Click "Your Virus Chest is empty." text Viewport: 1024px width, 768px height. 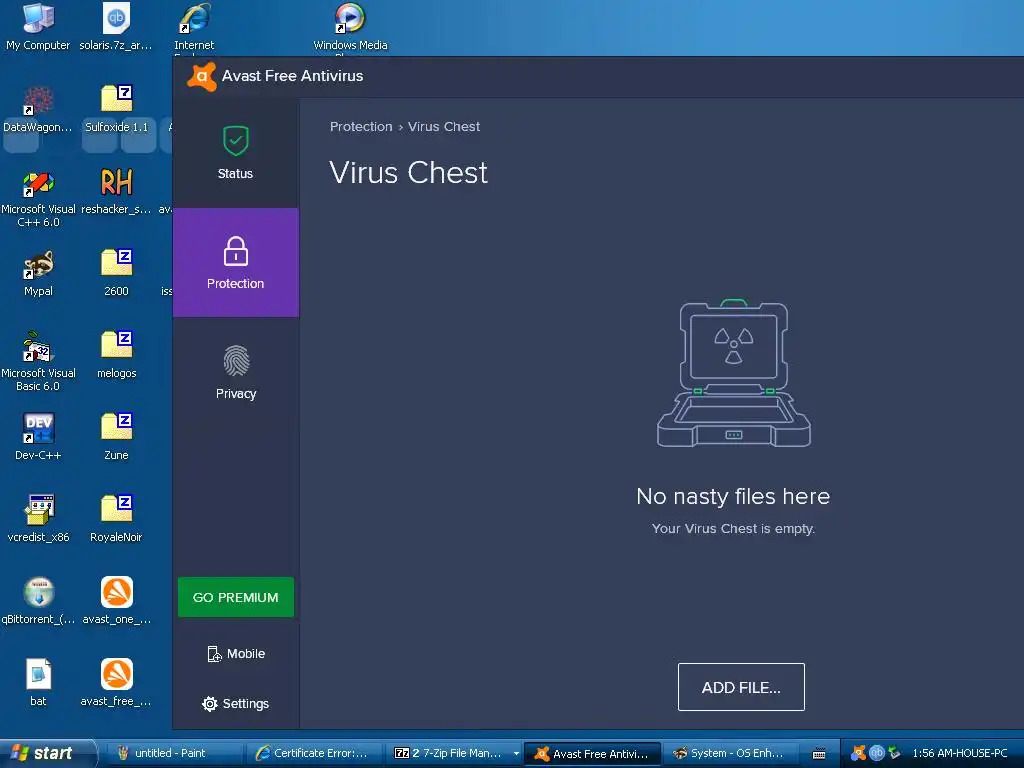click(x=733, y=528)
